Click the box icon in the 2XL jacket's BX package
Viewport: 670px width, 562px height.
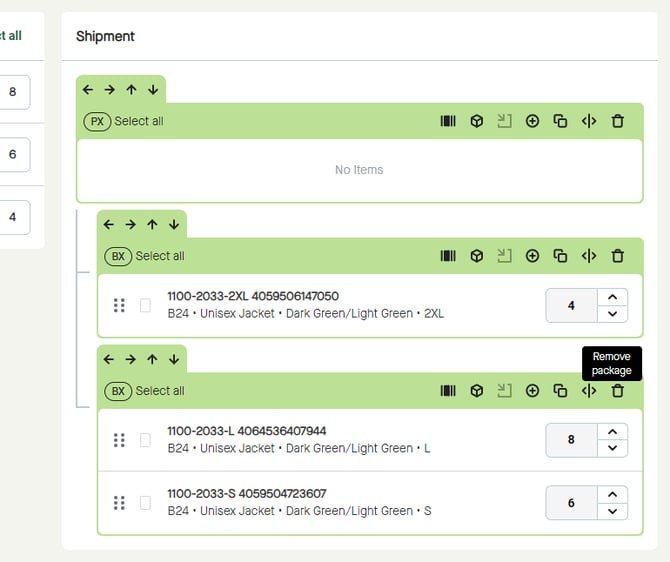[x=477, y=256]
